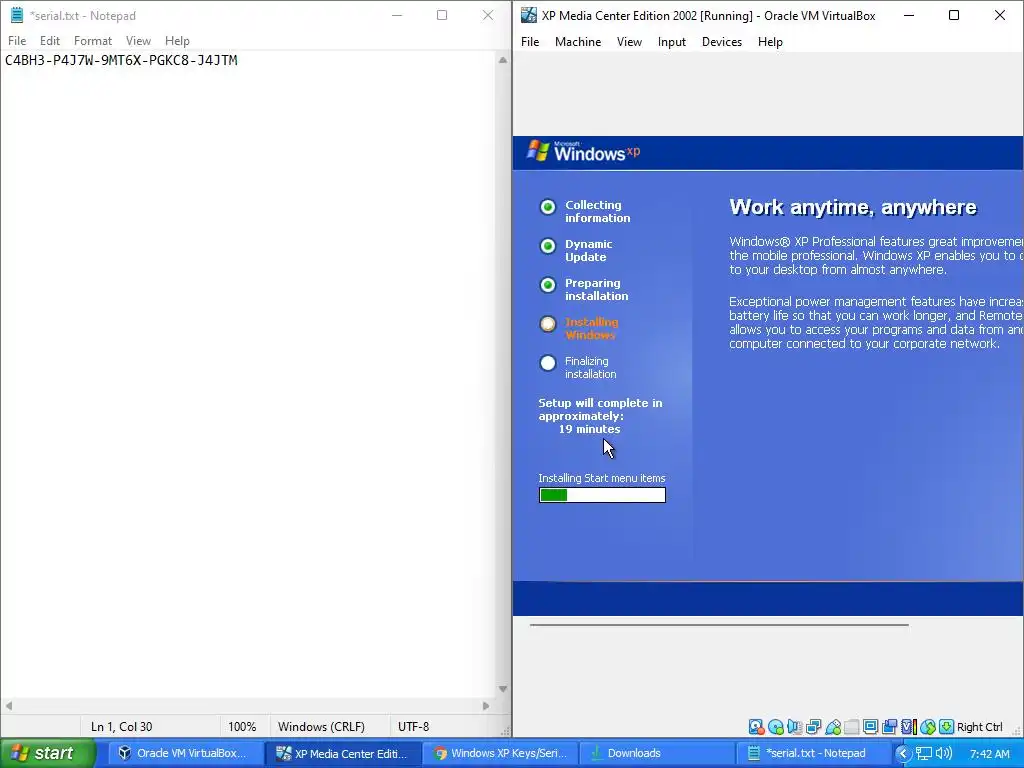Image resolution: width=1024 pixels, height=768 pixels.
Task: Open VirtualBox Input menu
Action: click(672, 42)
